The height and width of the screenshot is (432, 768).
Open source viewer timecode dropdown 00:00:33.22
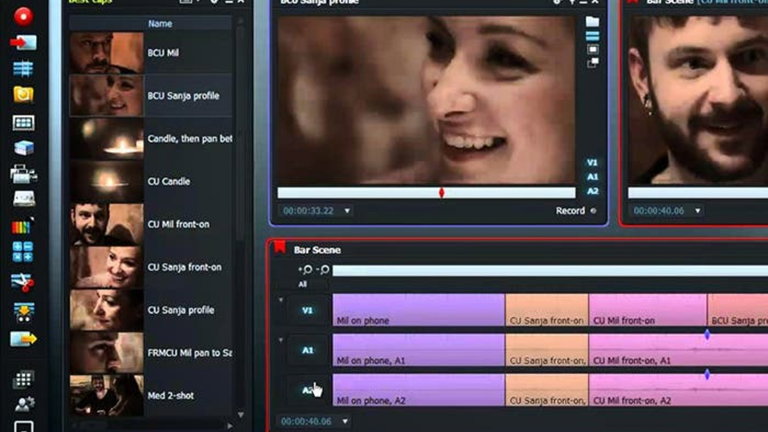[347, 211]
